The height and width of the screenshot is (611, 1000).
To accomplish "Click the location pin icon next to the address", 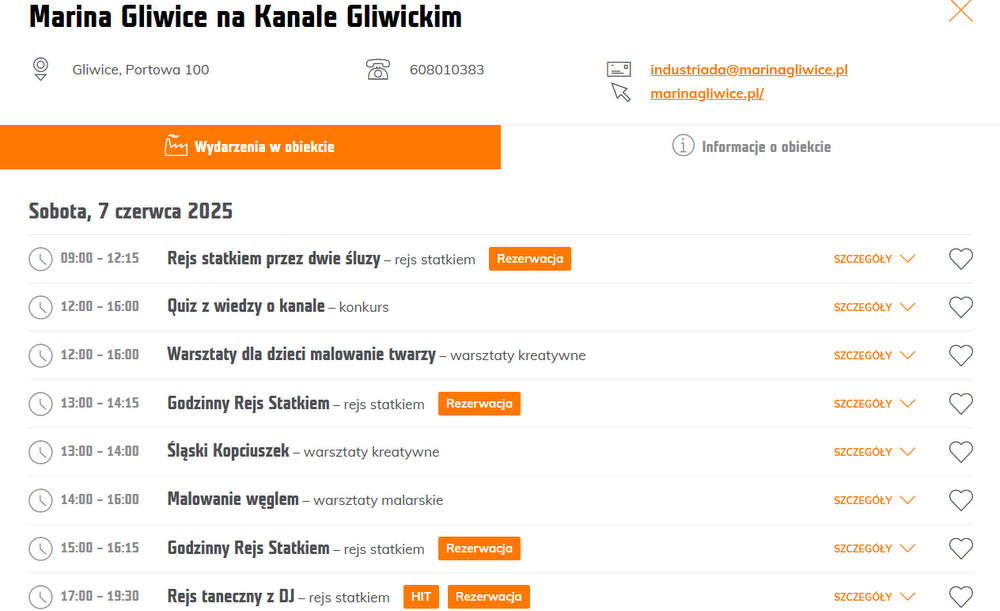I will tap(40, 69).
